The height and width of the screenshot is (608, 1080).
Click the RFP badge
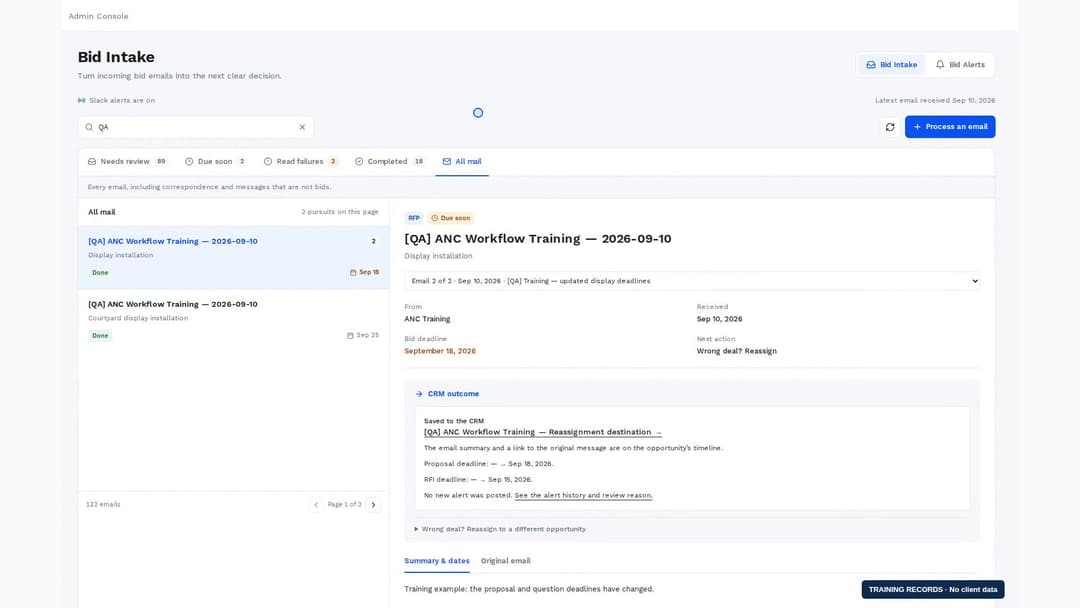click(x=413, y=218)
